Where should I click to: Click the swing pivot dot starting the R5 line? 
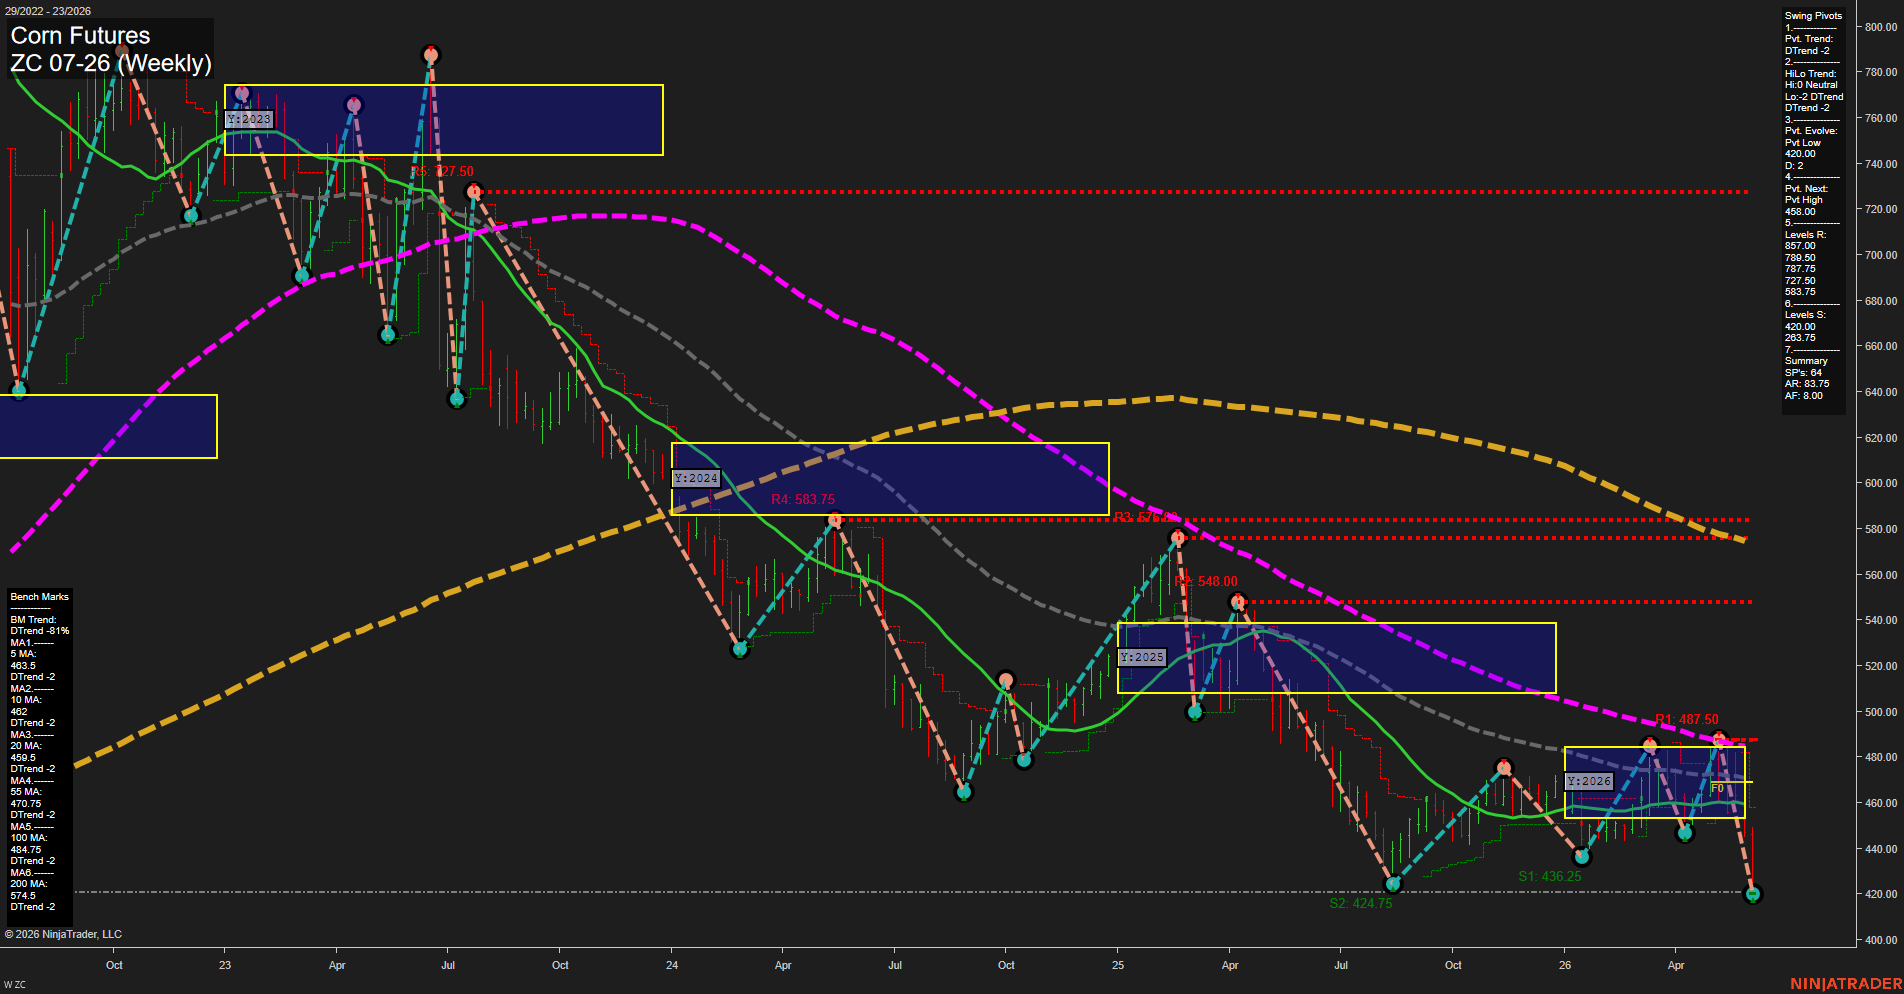pos(474,191)
